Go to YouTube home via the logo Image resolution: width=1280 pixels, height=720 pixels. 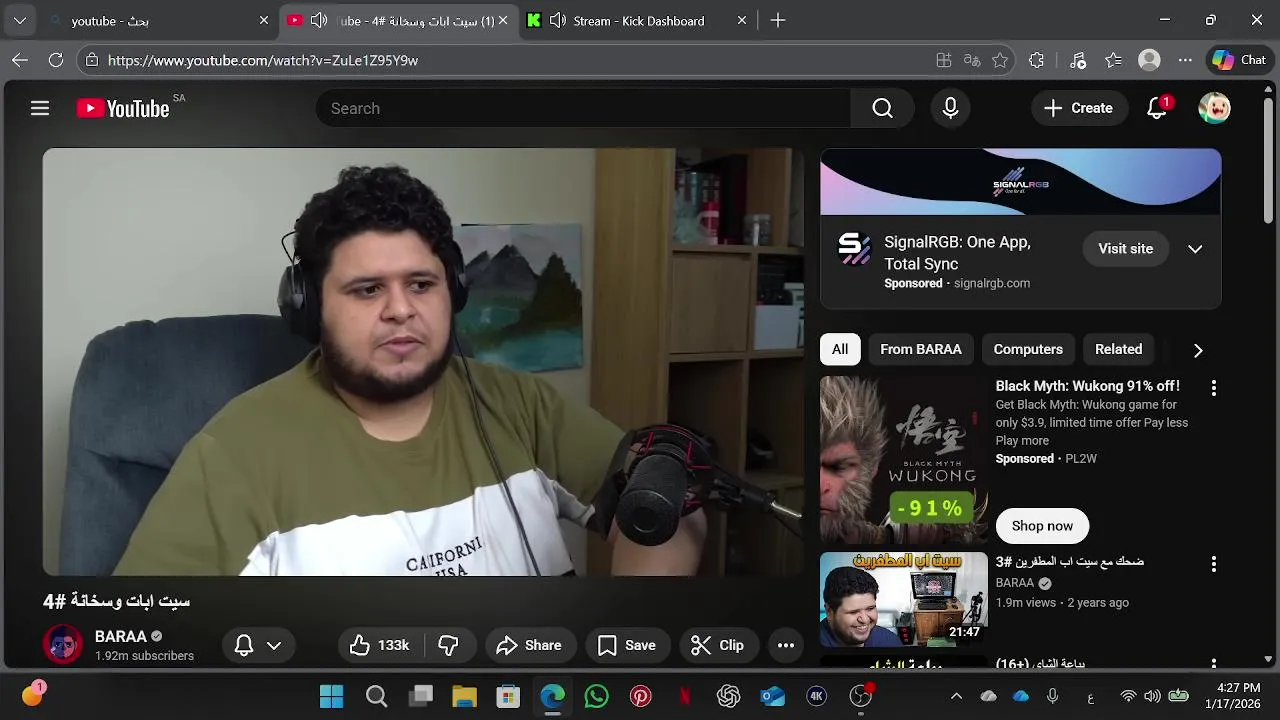(123, 109)
